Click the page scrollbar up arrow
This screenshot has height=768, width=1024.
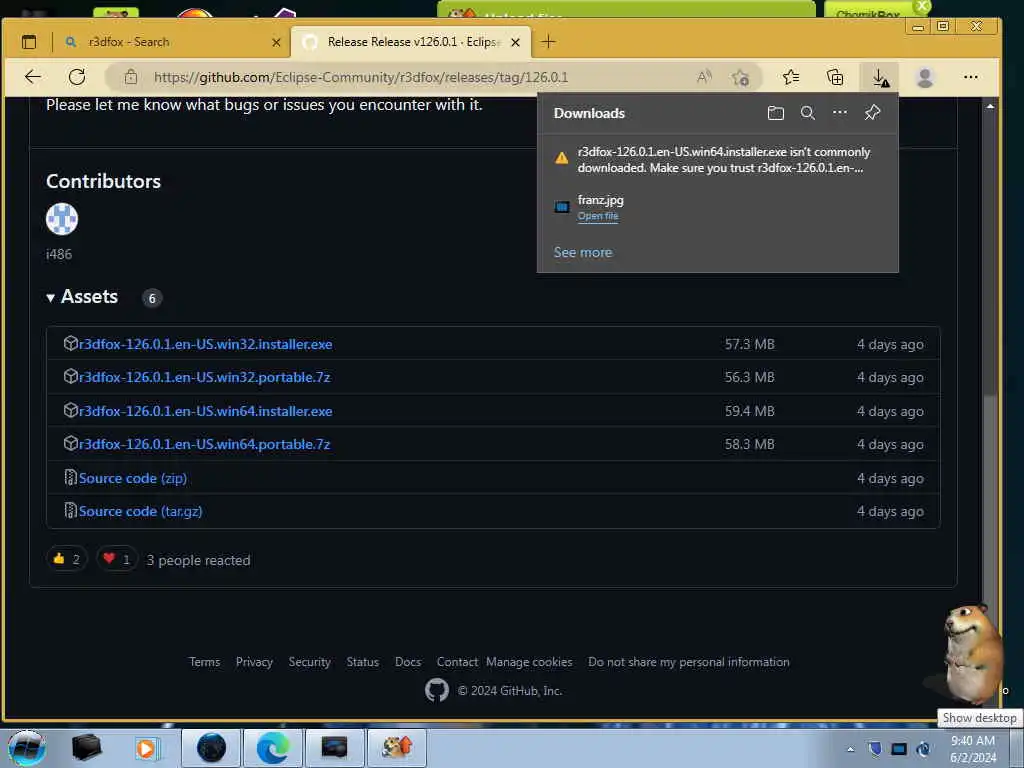point(990,106)
